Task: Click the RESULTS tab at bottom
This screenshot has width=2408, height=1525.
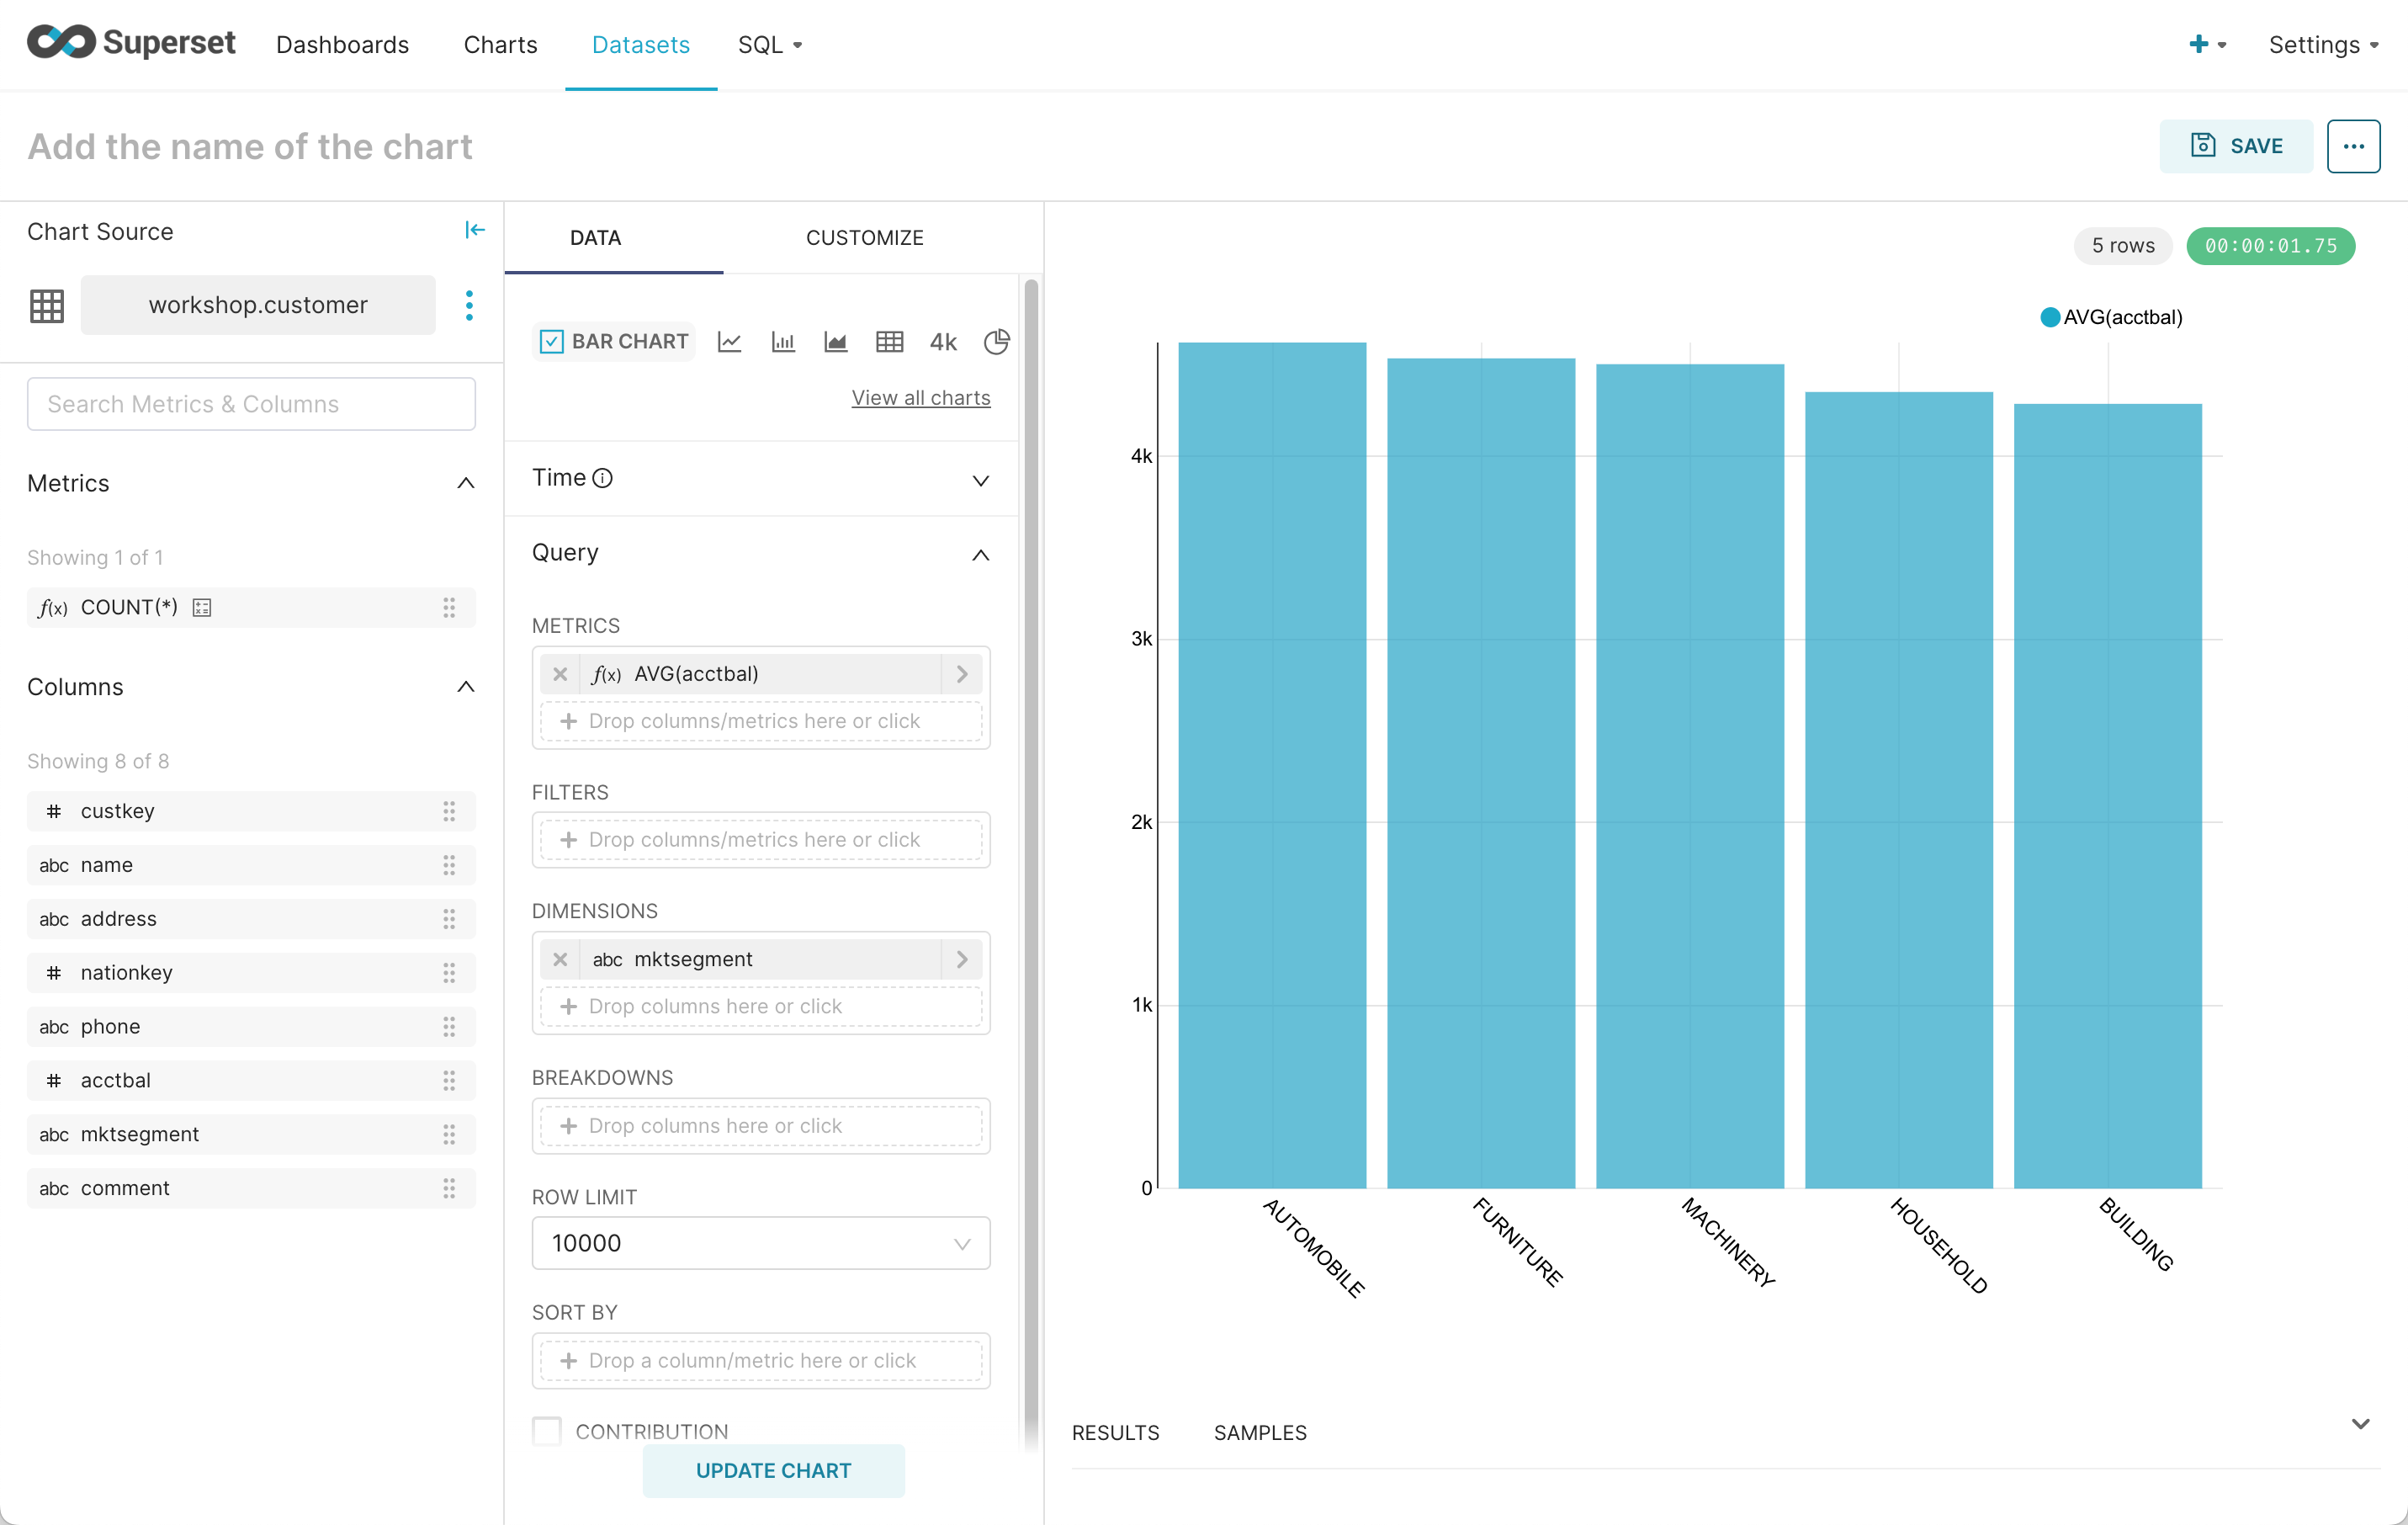Action: tap(1118, 1432)
